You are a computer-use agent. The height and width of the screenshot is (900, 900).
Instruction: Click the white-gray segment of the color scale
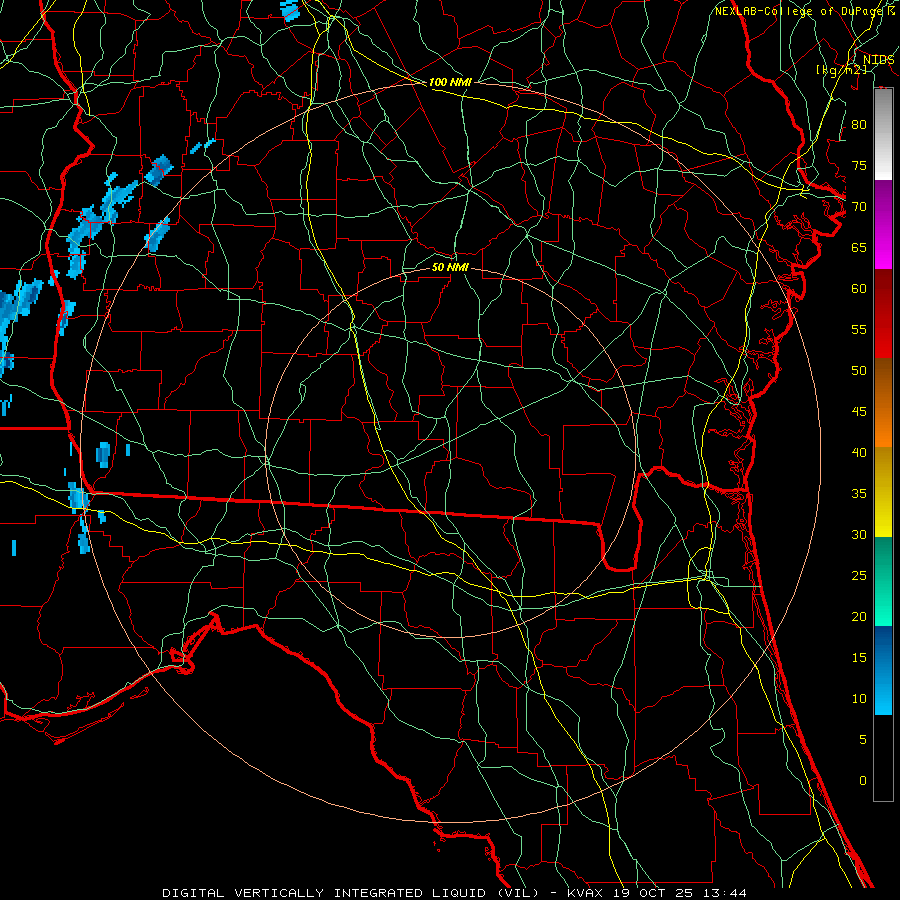tap(883, 134)
